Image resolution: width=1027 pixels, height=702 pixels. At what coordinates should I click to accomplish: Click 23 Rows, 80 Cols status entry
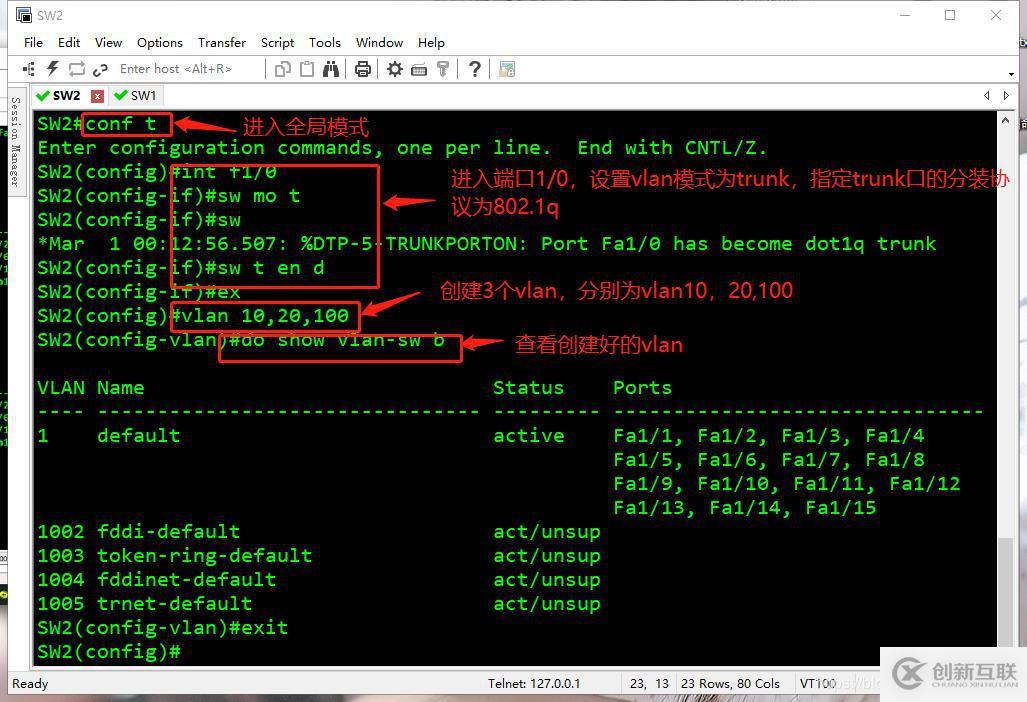[730, 684]
